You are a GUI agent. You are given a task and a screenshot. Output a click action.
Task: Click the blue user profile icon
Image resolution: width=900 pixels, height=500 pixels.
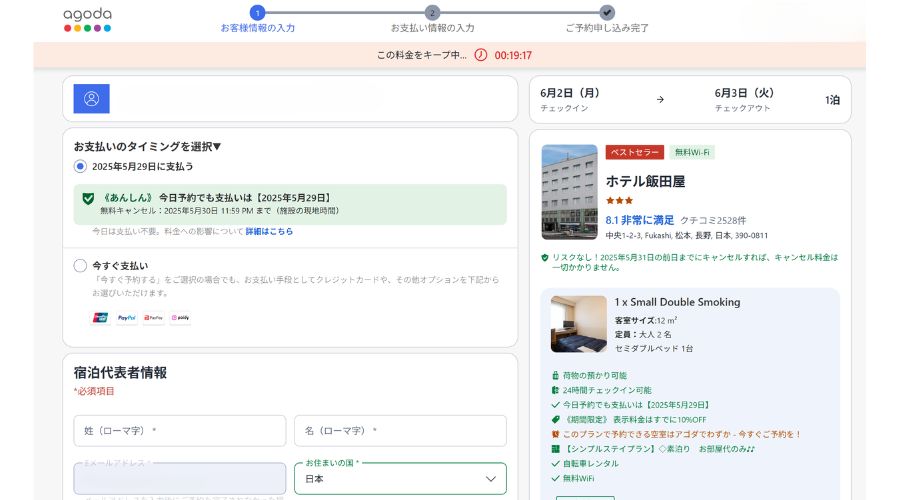pyautogui.click(x=91, y=99)
